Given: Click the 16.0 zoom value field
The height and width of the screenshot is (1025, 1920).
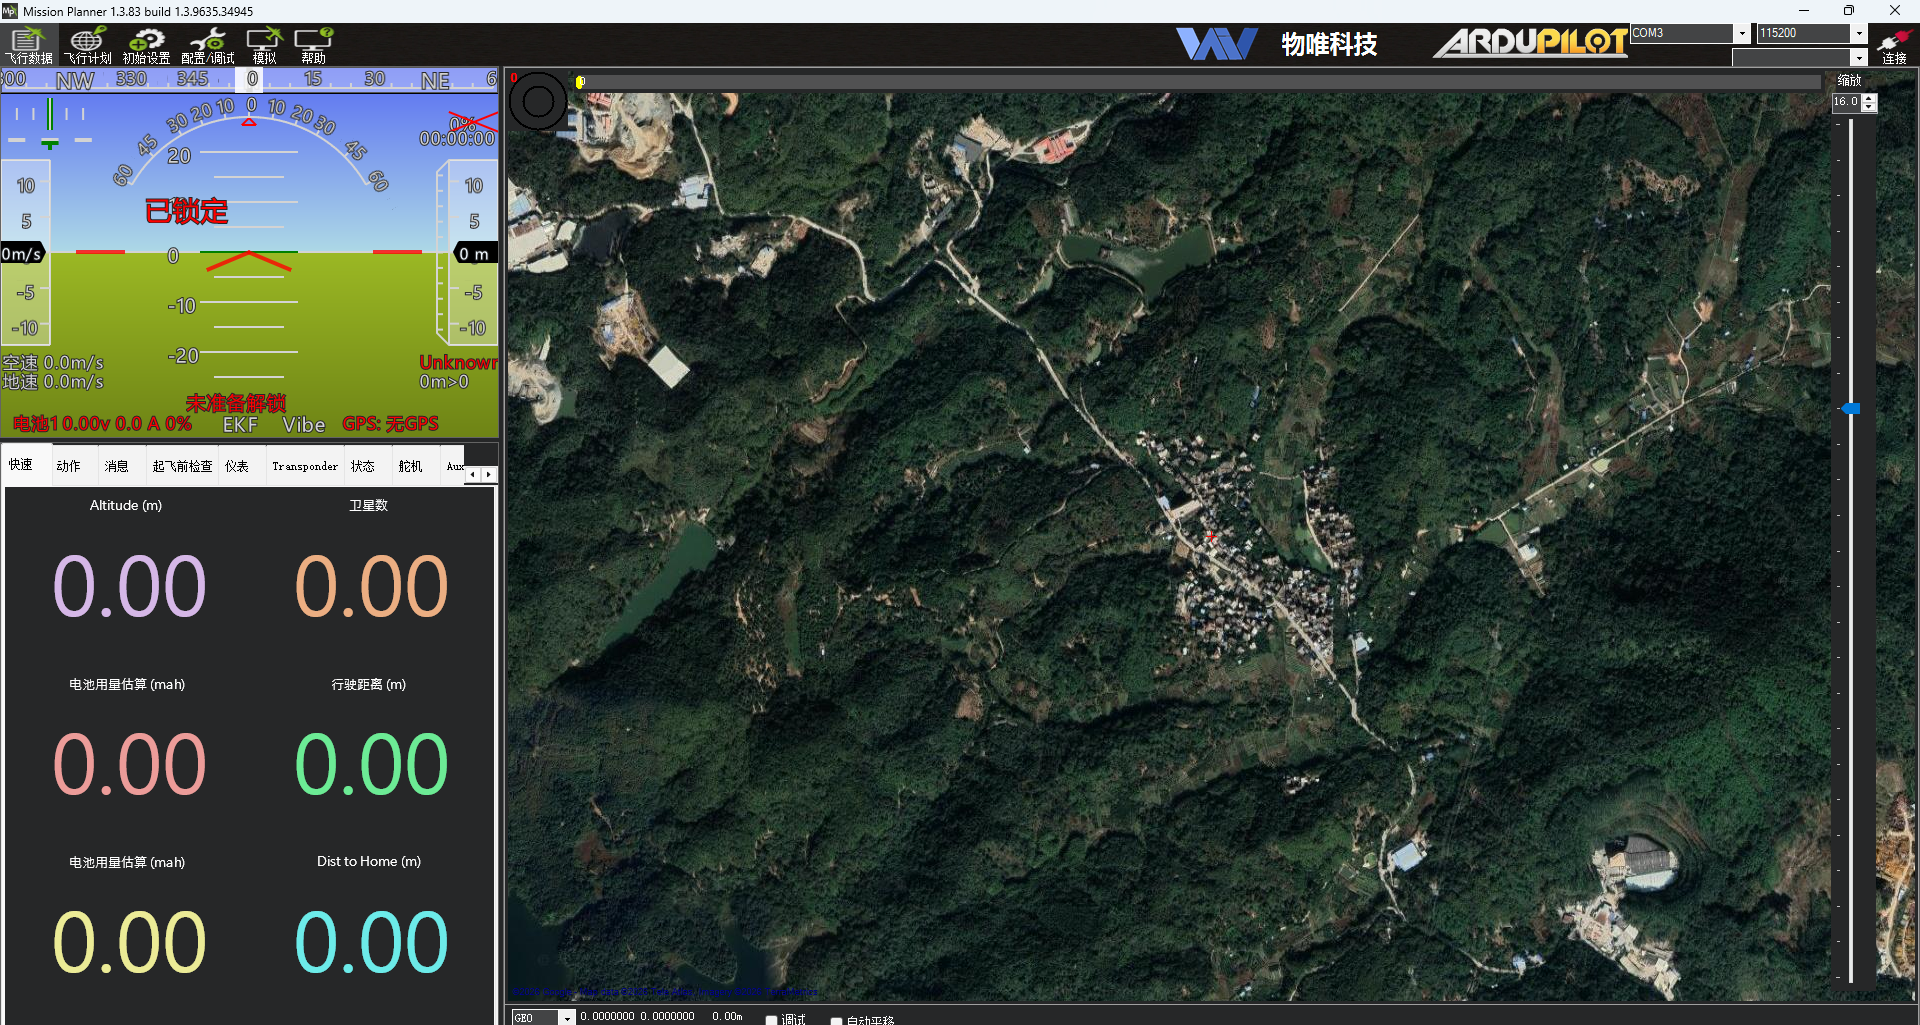Looking at the screenshot, I should [1846, 102].
